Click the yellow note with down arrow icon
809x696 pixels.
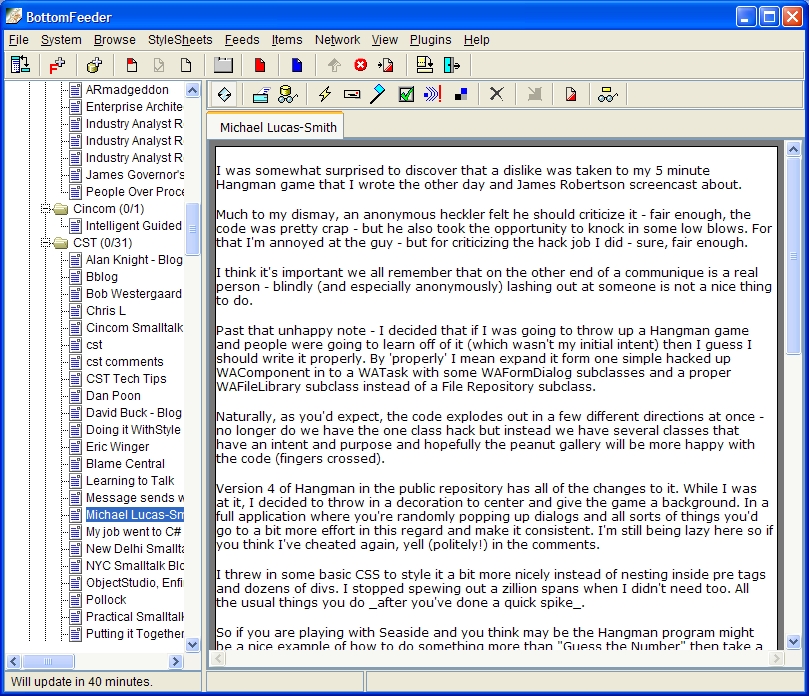pos(425,65)
